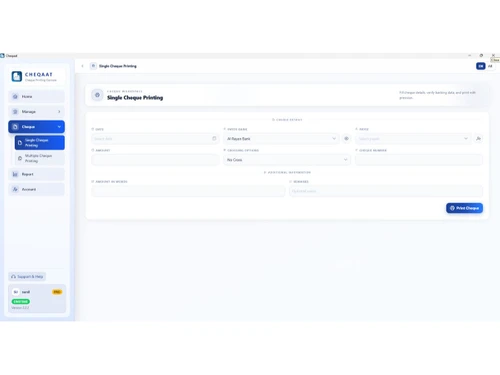This screenshot has width=500, height=375.
Task: Click the add payee person icon
Action: (478, 139)
